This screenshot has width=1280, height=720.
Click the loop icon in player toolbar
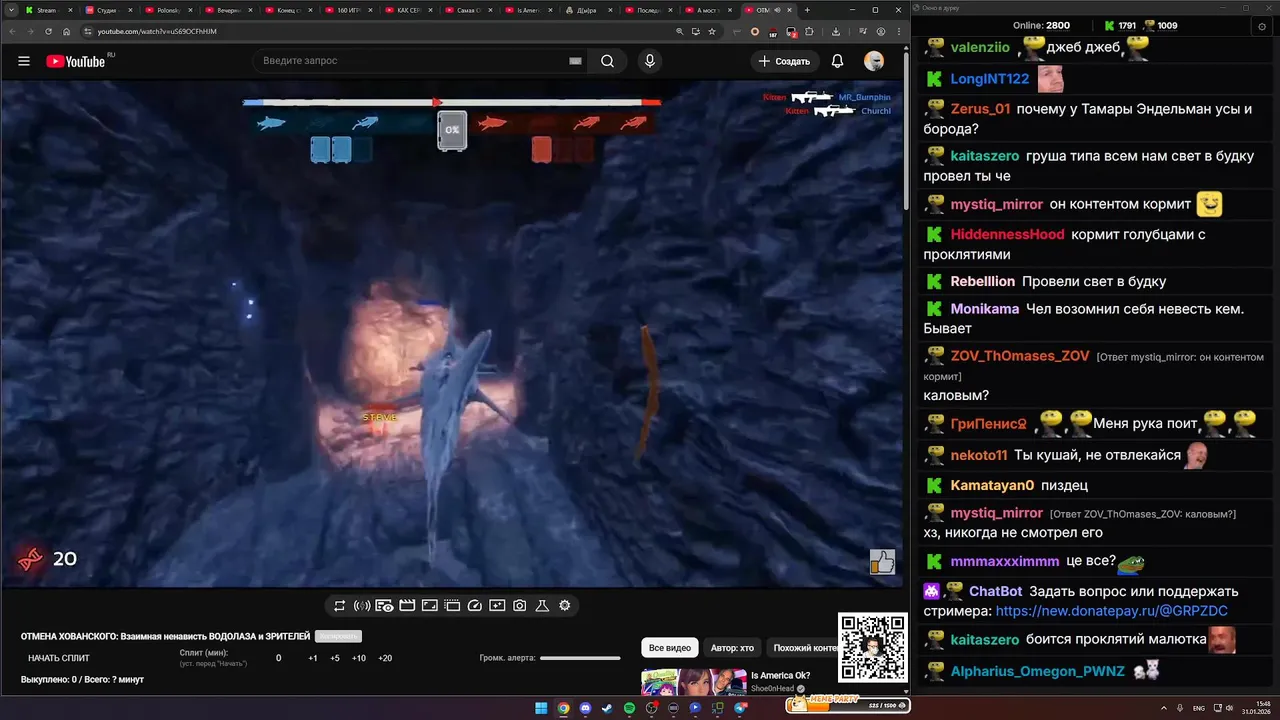click(x=339, y=605)
